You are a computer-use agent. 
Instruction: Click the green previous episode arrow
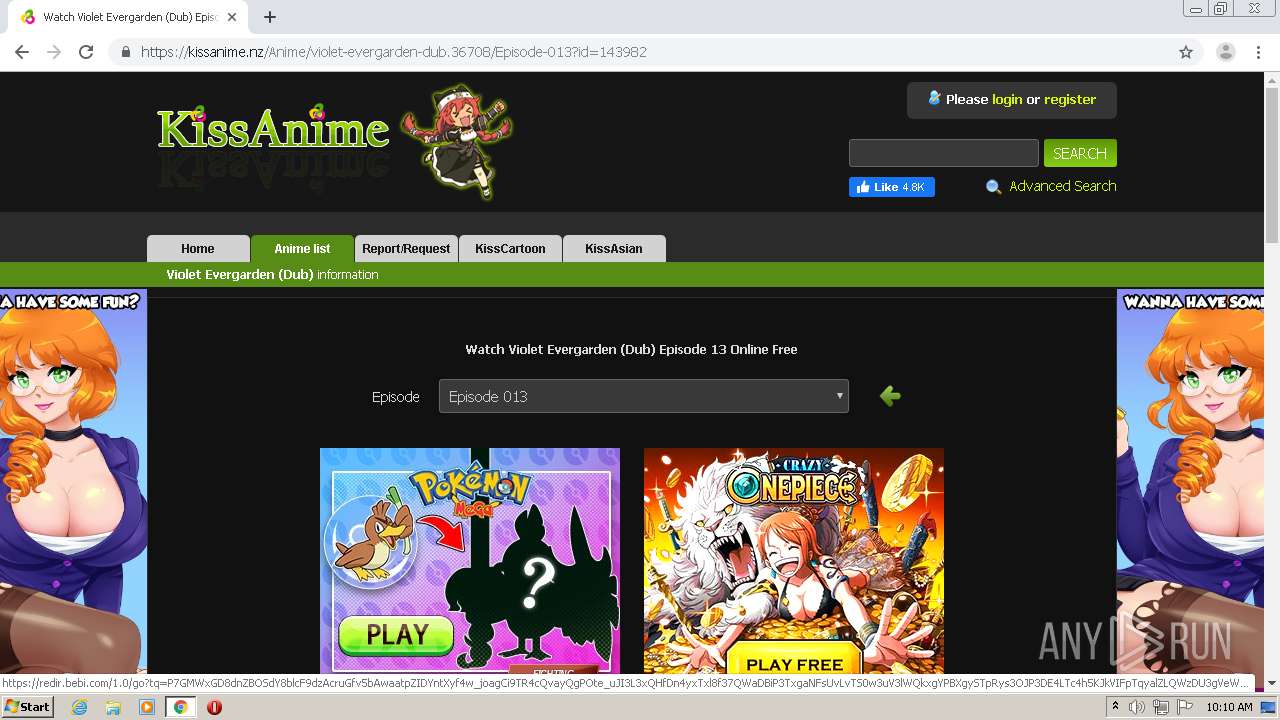[890, 396]
